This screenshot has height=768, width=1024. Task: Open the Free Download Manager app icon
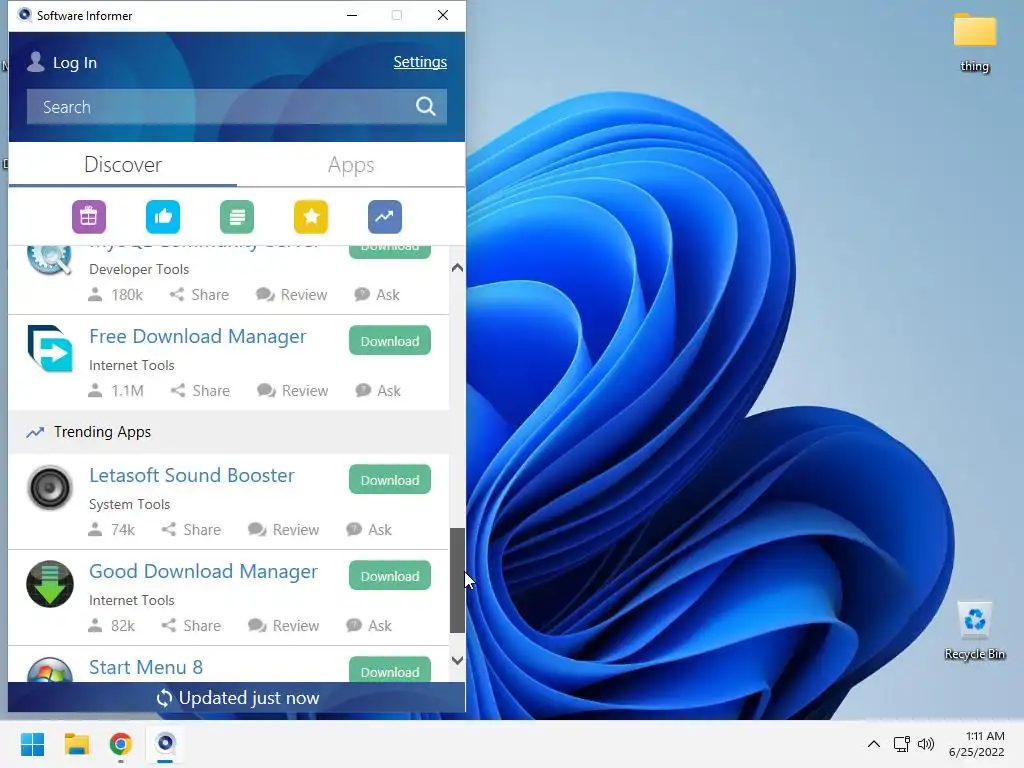pyautogui.click(x=50, y=349)
